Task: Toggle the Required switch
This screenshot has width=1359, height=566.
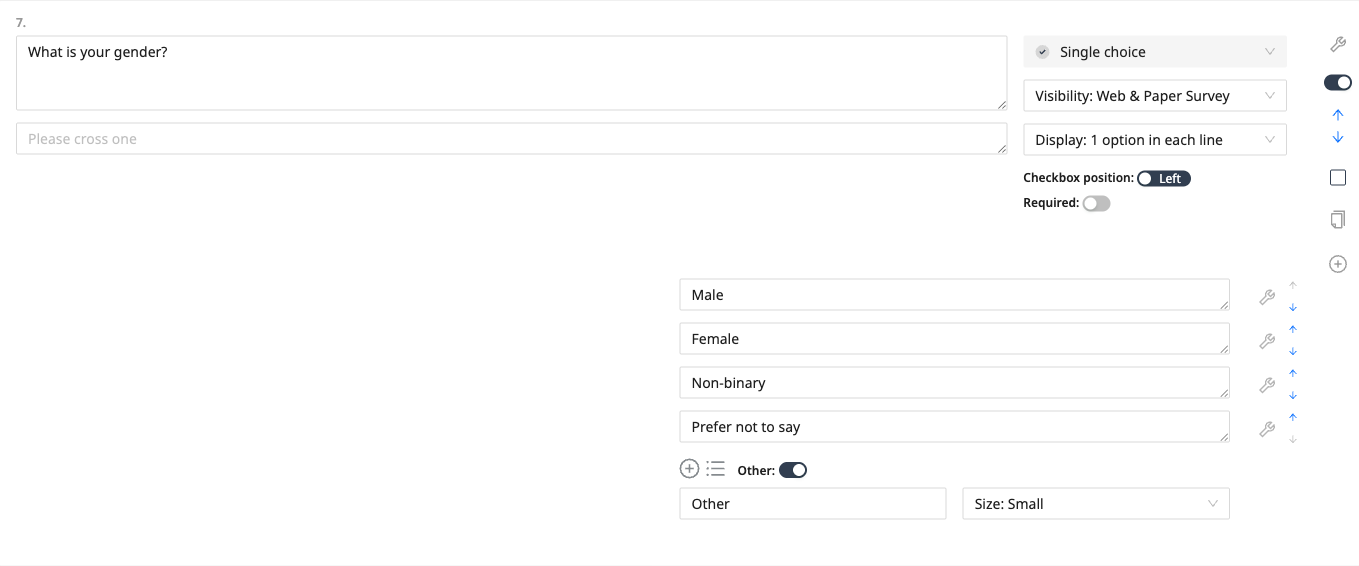Action: coord(1097,203)
